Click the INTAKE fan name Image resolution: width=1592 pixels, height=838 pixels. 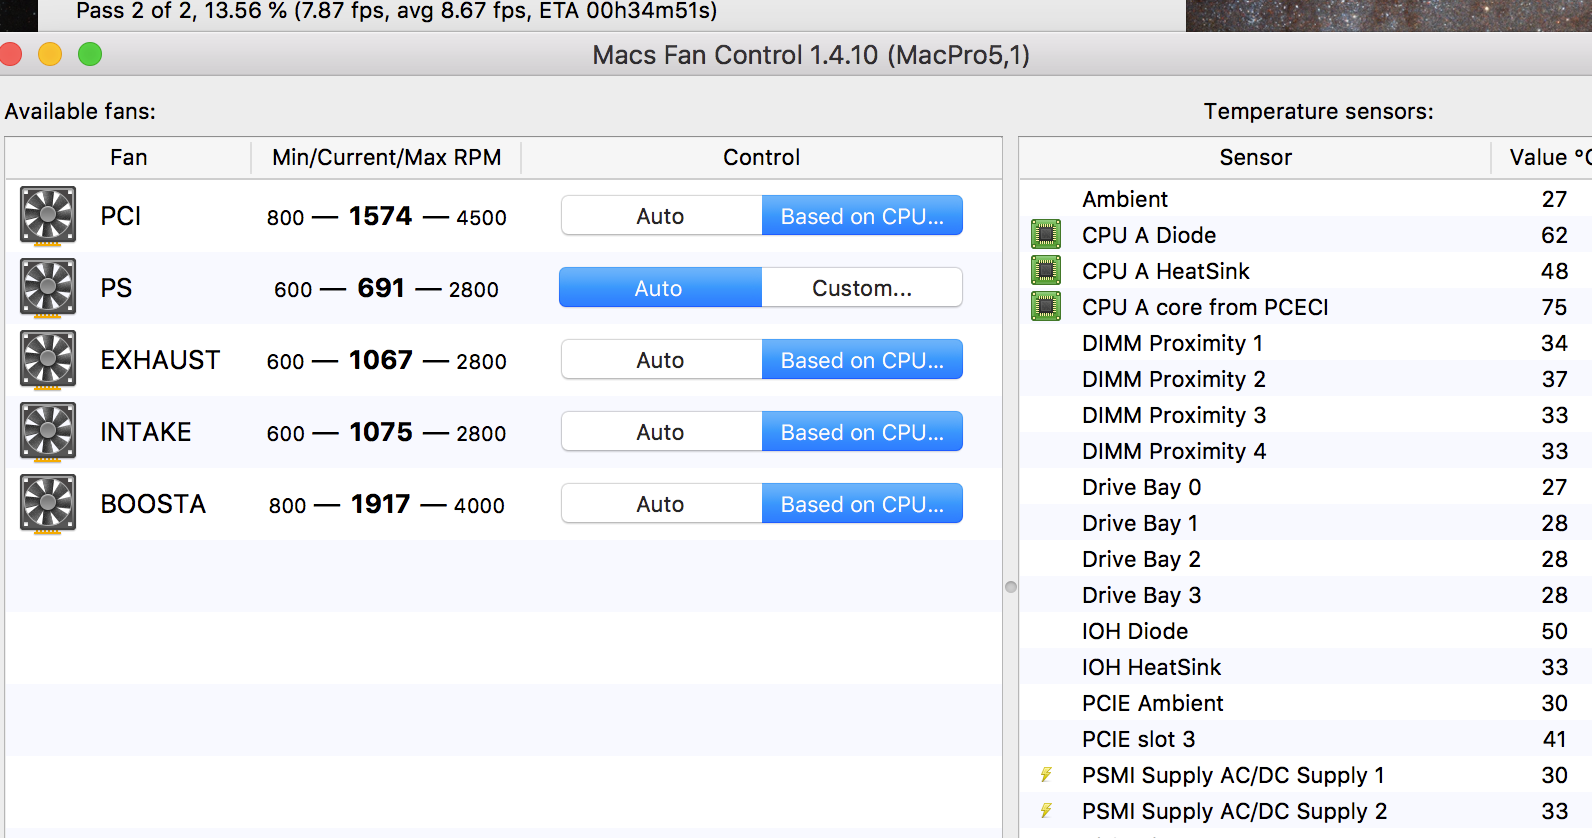146,432
